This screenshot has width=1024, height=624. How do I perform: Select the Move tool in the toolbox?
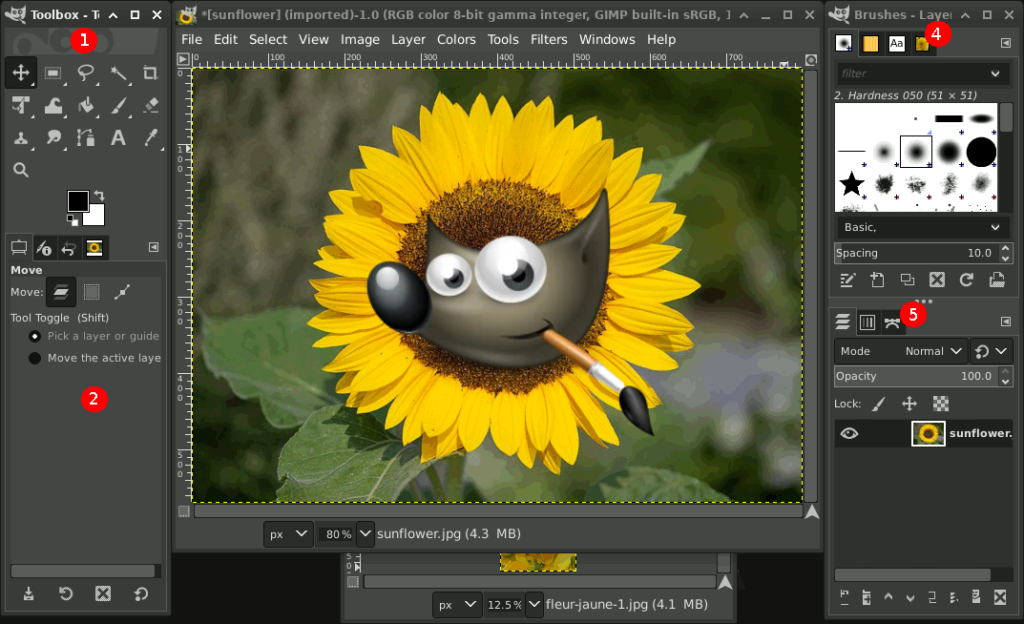21,72
